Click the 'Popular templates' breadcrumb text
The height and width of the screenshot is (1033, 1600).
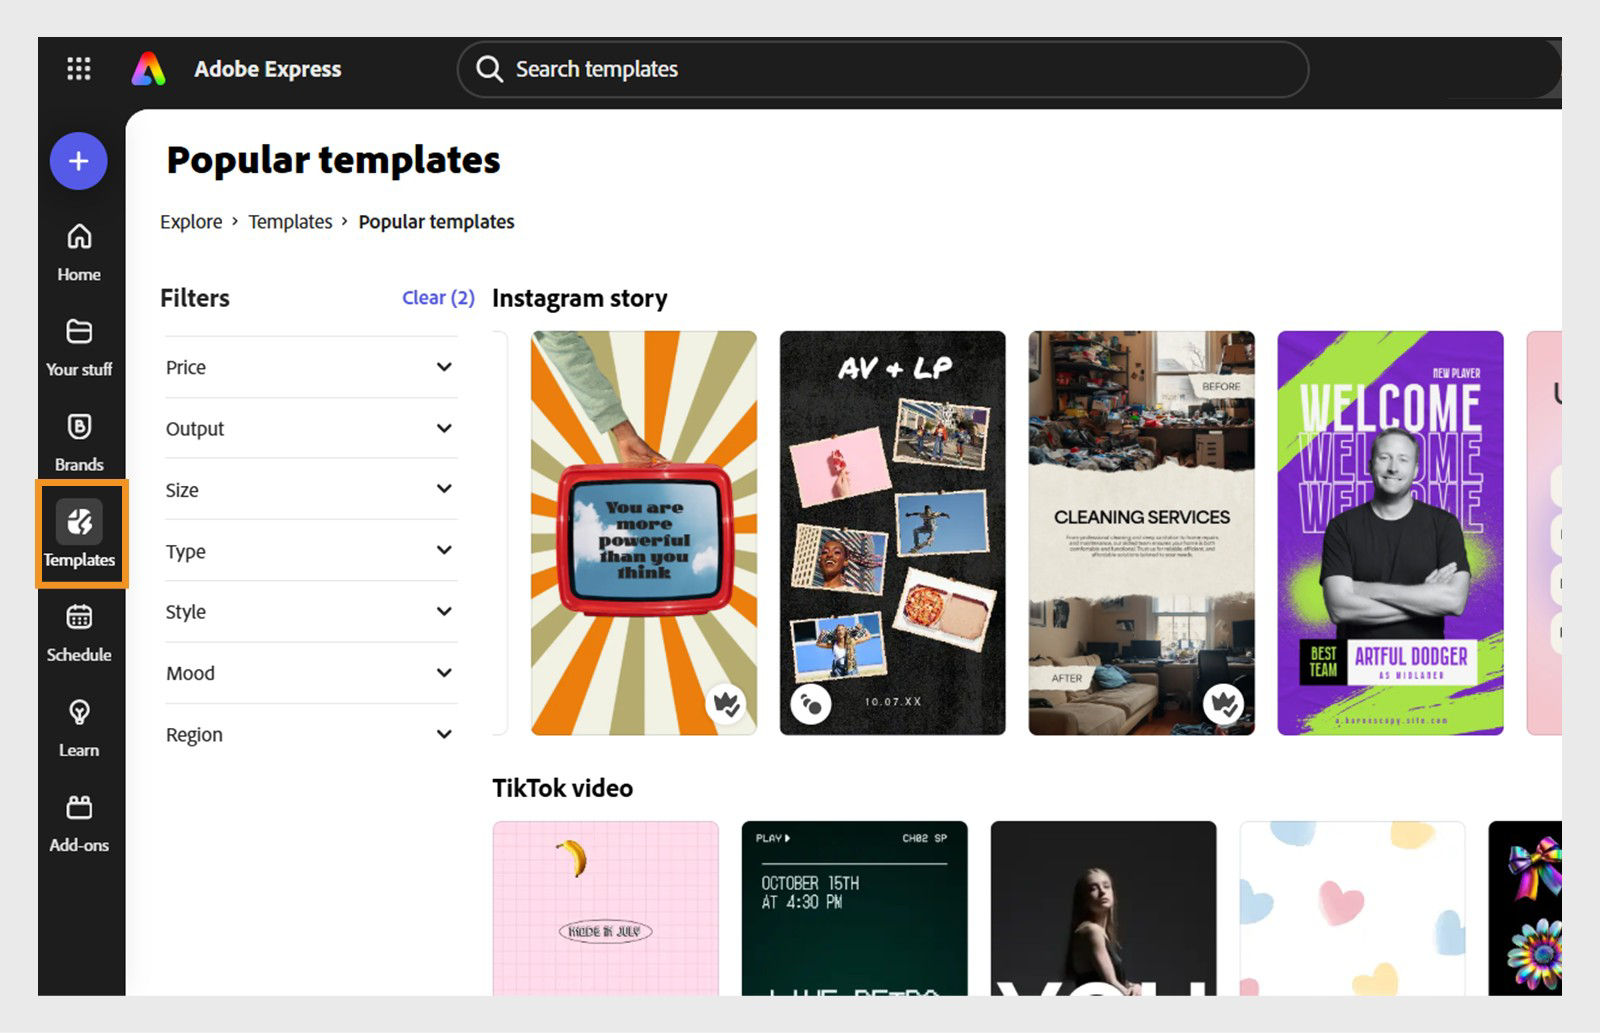(437, 222)
